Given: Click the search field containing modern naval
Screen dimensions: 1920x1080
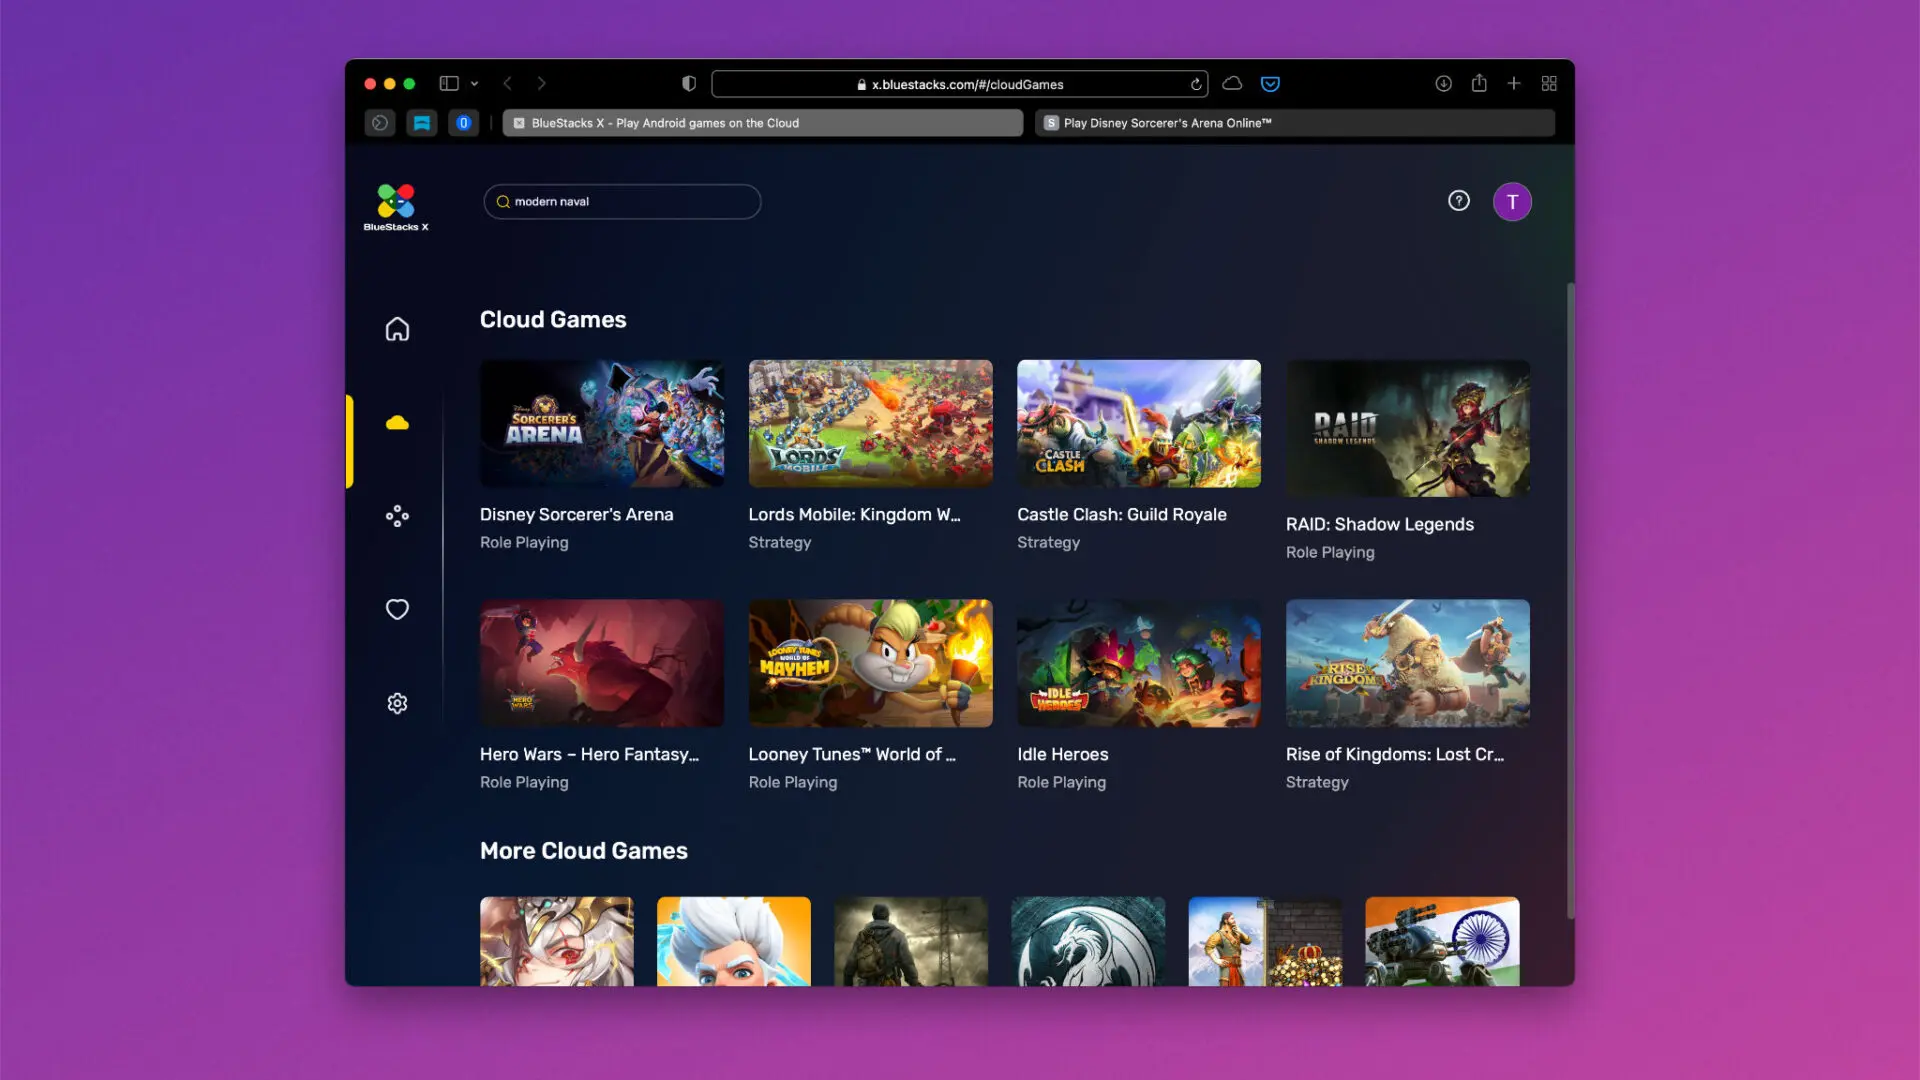Looking at the screenshot, I should (622, 201).
